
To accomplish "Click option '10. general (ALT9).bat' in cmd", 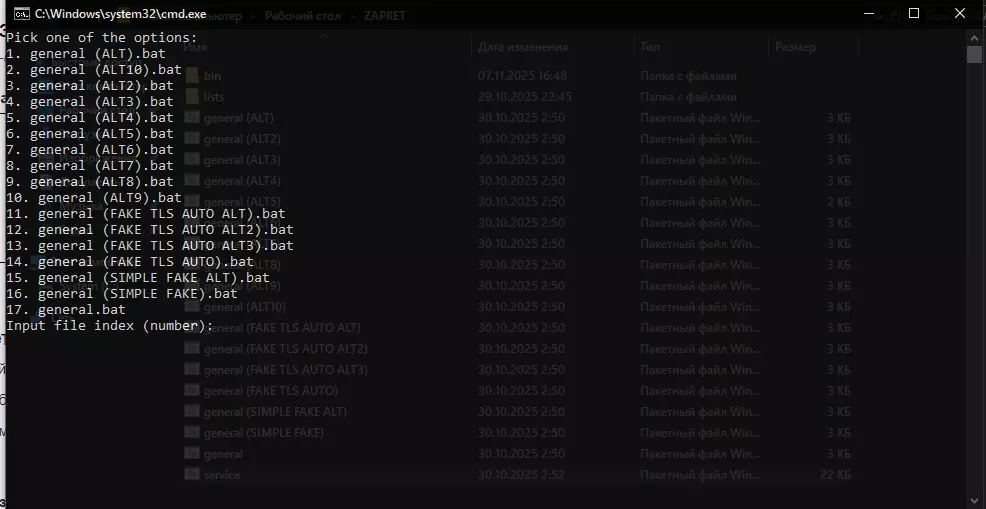I will tap(94, 198).
